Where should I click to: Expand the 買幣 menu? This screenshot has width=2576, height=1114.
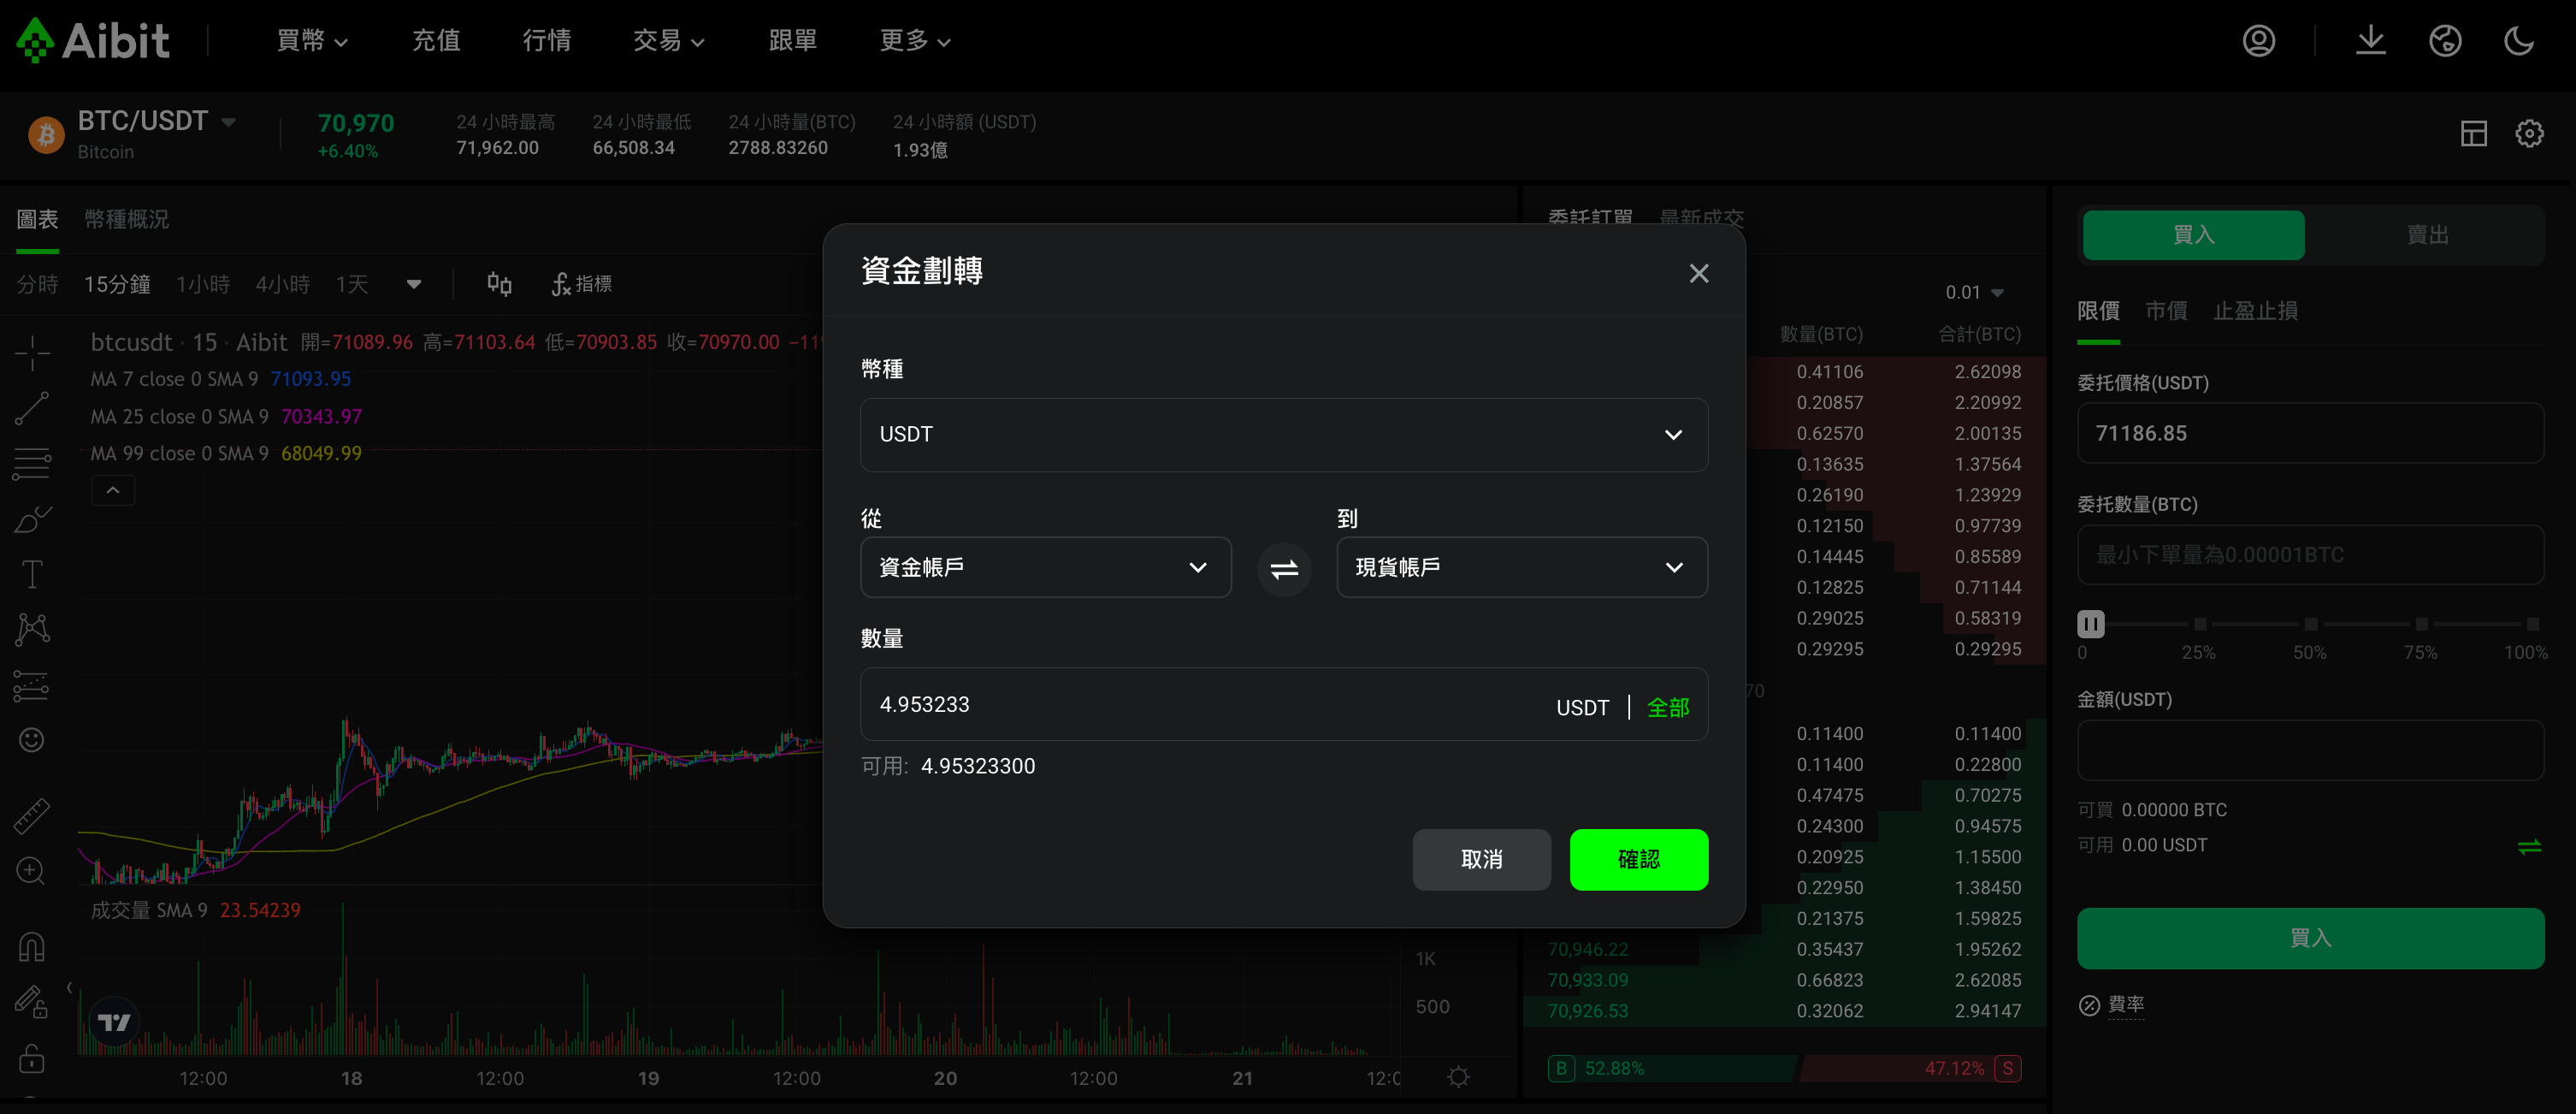[x=311, y=41]
